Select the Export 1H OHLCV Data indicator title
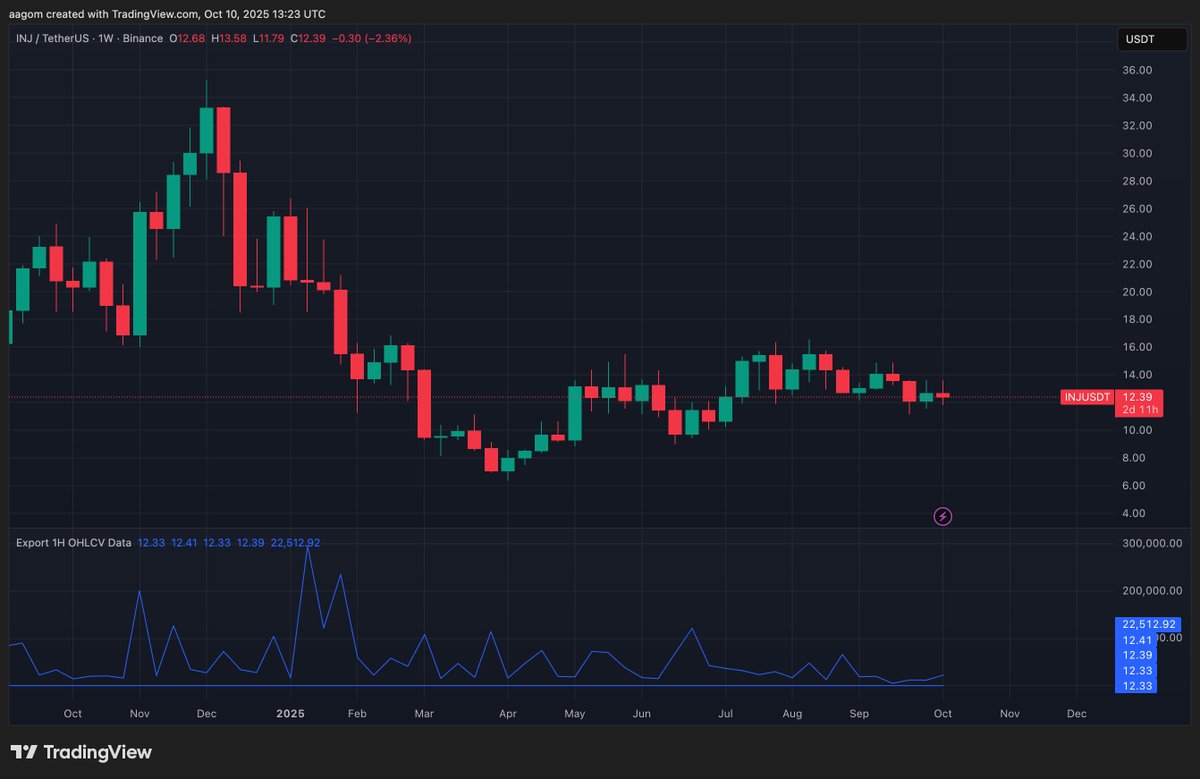Screen dimensions: 1200x779 pyautogui.click(x=71, y=542)
